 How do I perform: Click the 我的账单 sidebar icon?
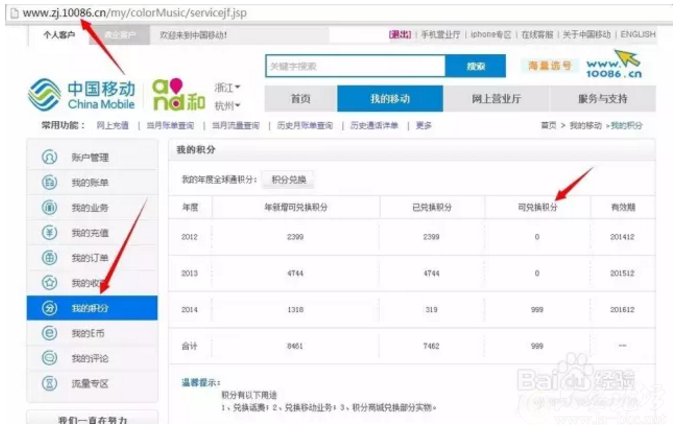pos(49,182)
